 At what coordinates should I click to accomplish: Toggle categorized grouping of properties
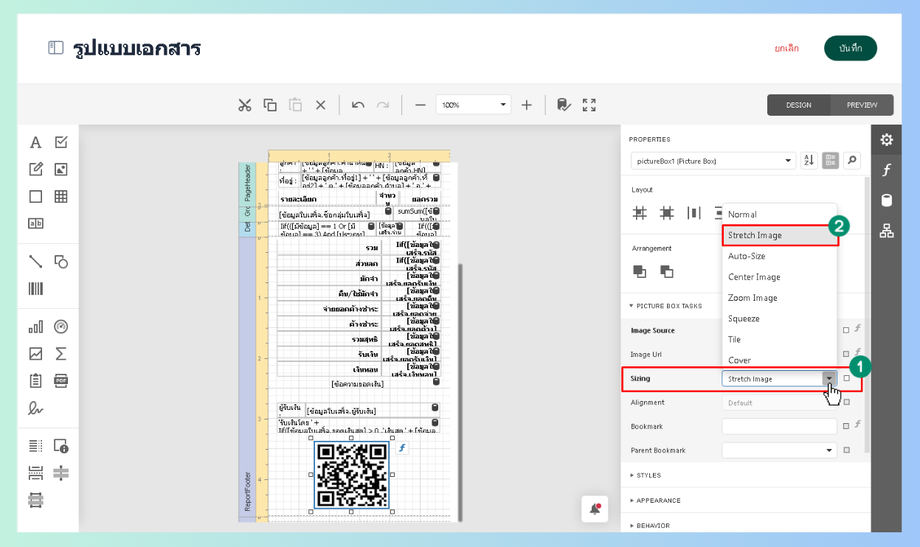point(830,161)
